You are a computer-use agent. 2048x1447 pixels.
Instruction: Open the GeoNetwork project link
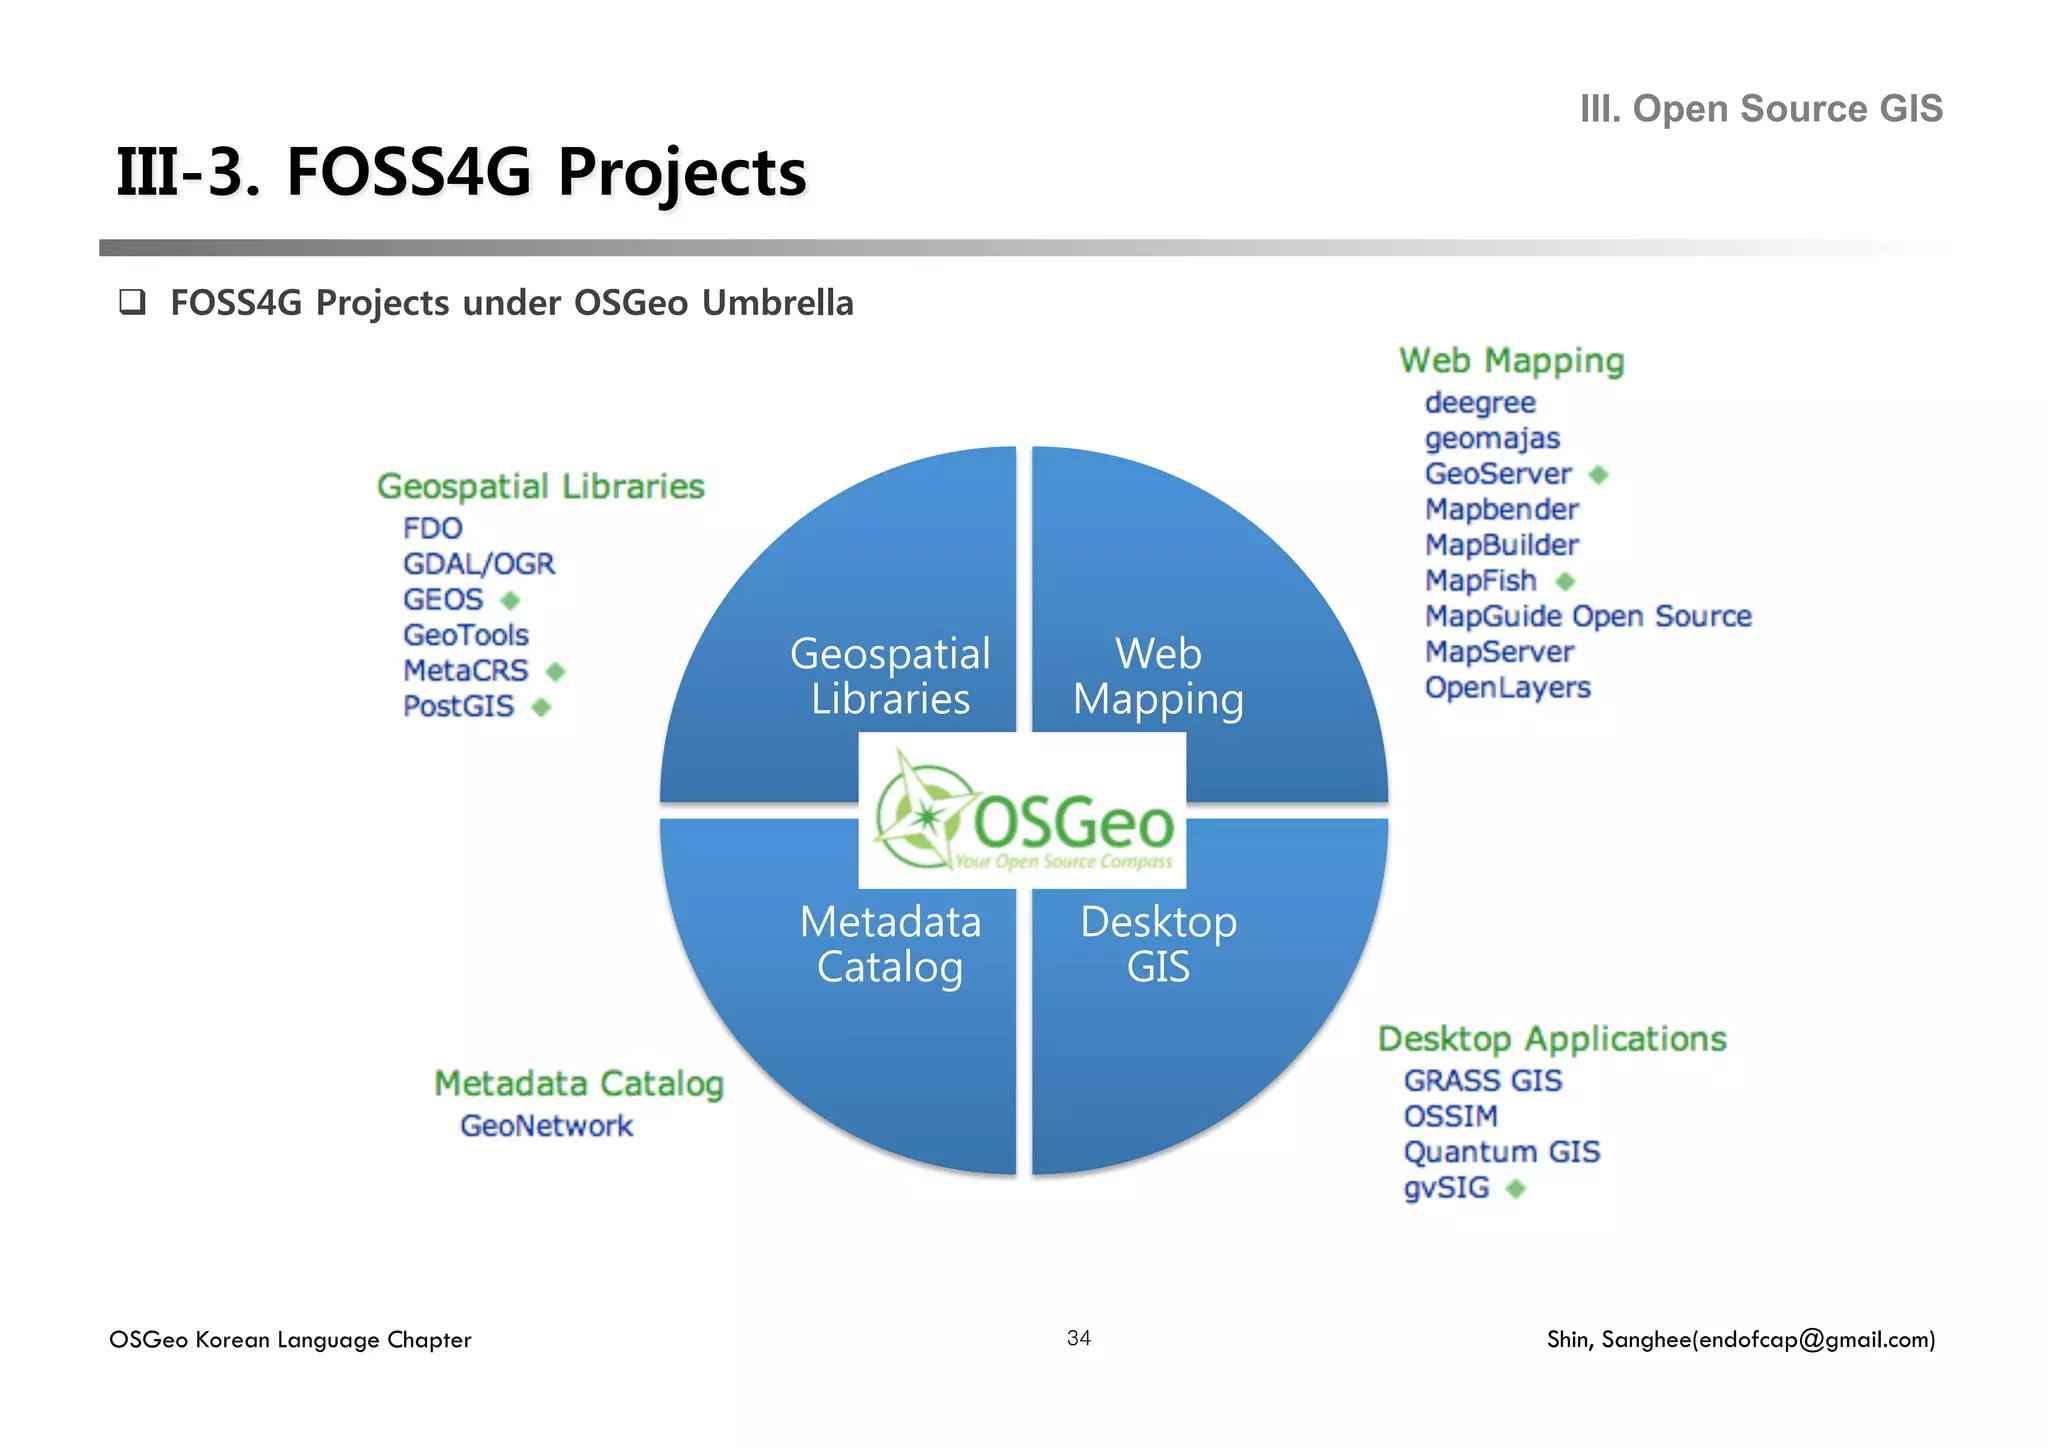point(546,1126)
